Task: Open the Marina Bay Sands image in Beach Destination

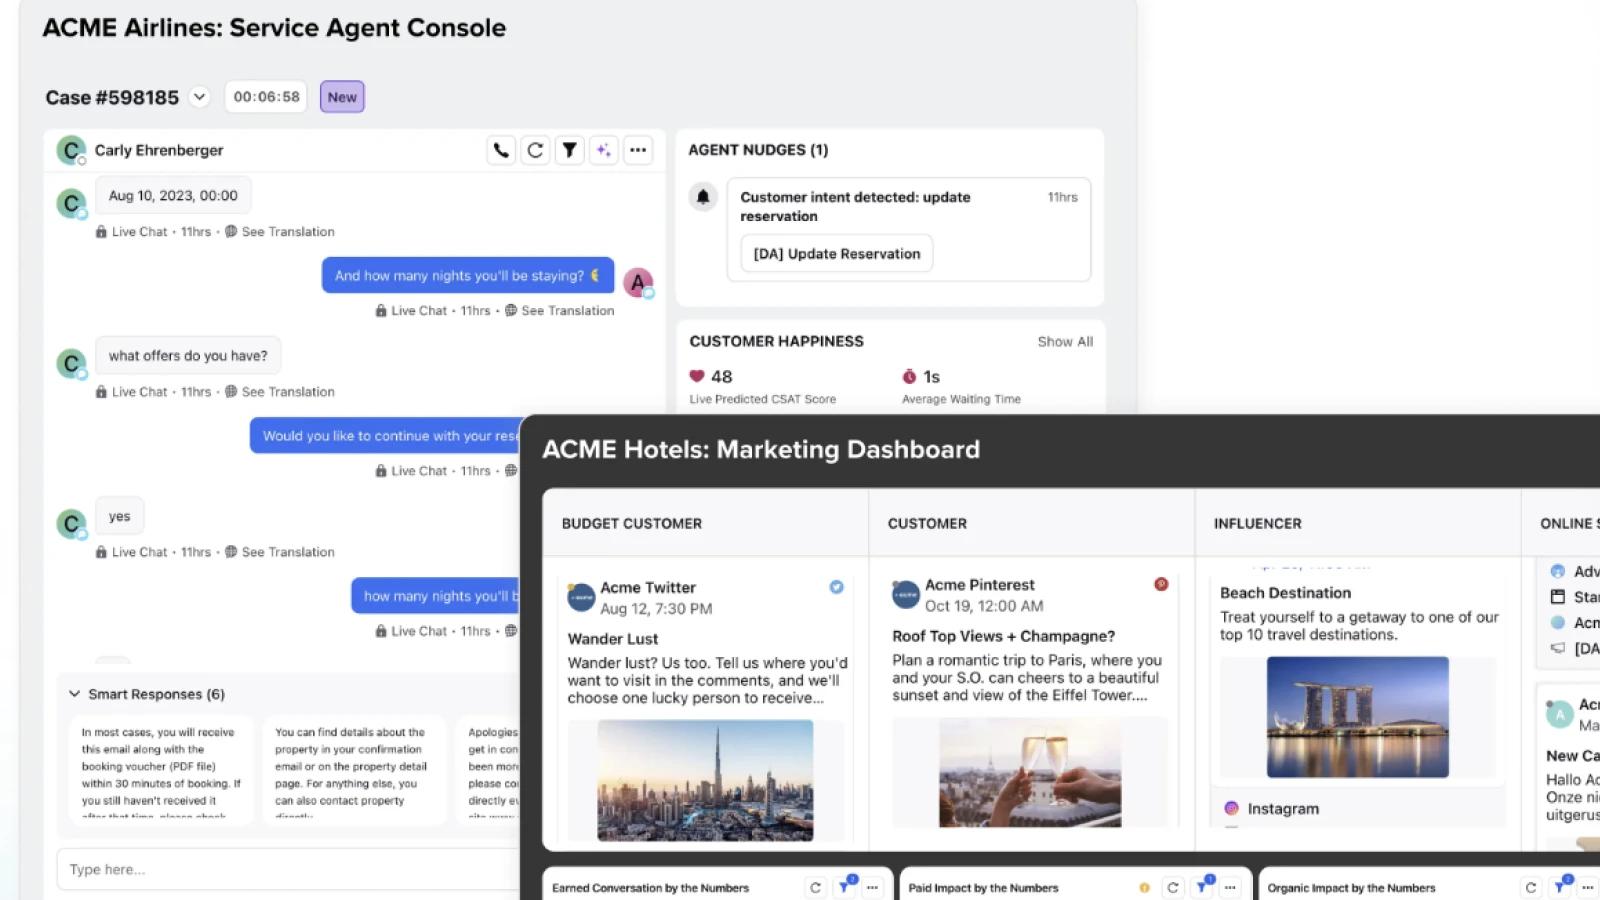Action: coord(1357,717)
